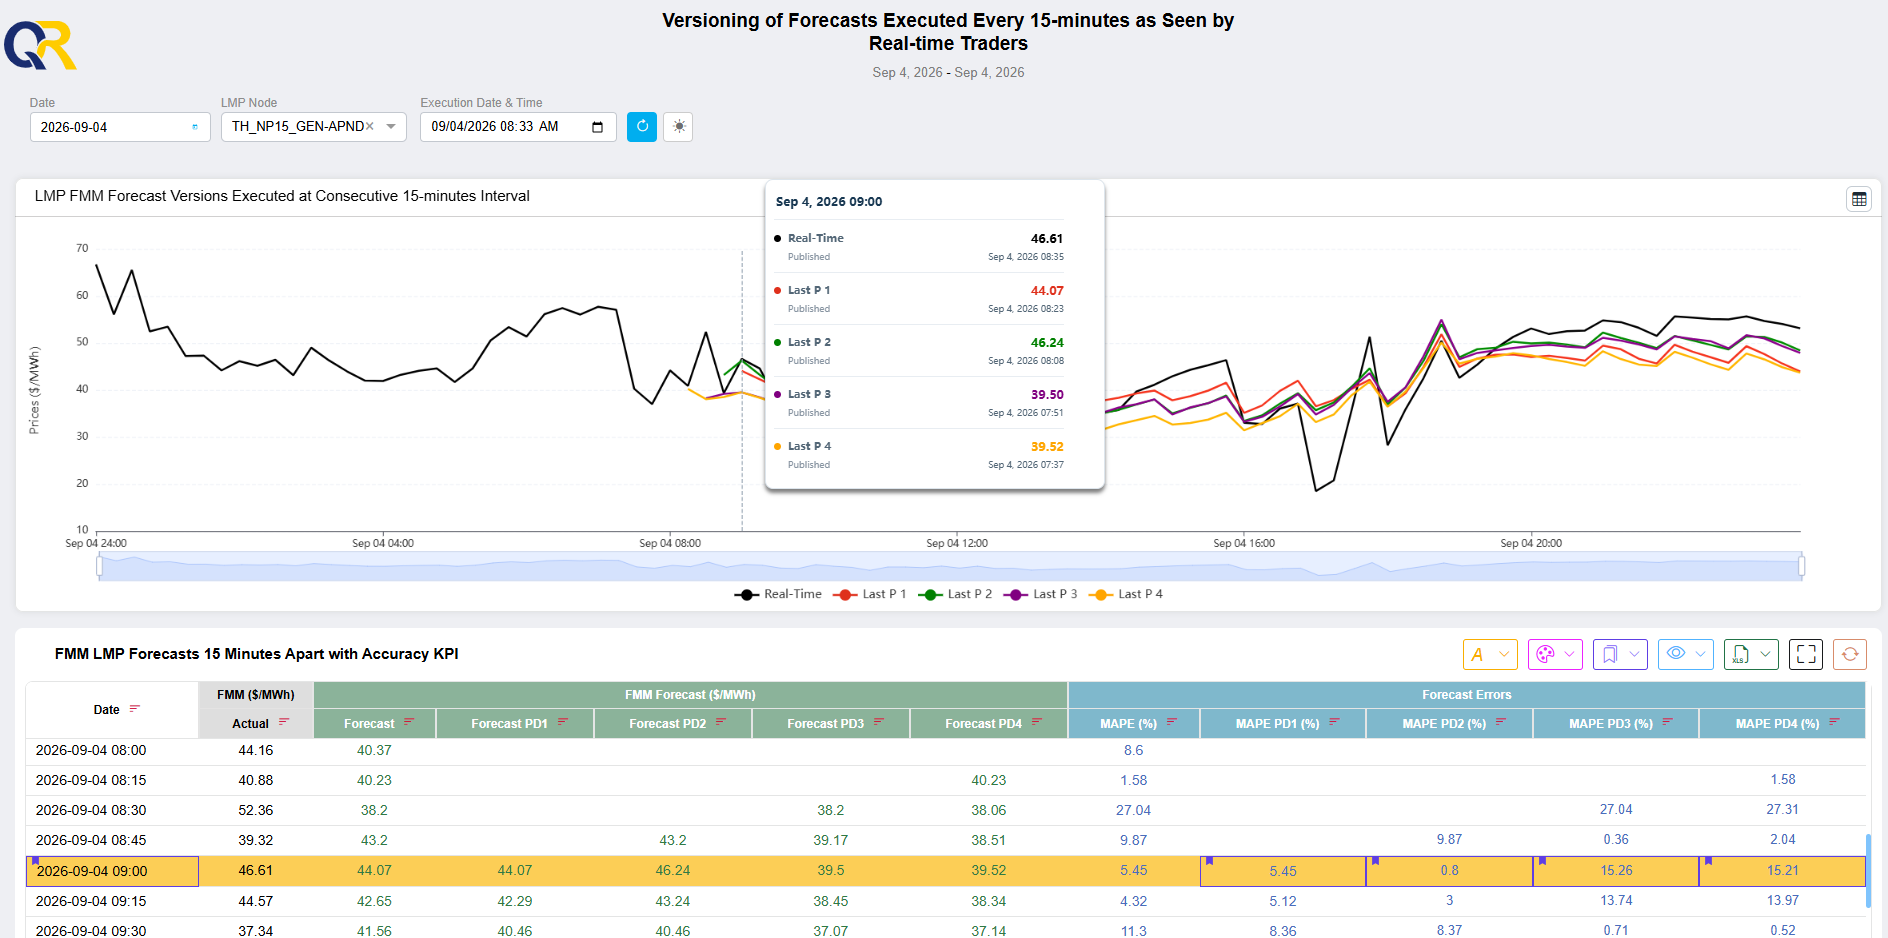Open the Forecast PD2 column filter icon

tap(721, 722)
